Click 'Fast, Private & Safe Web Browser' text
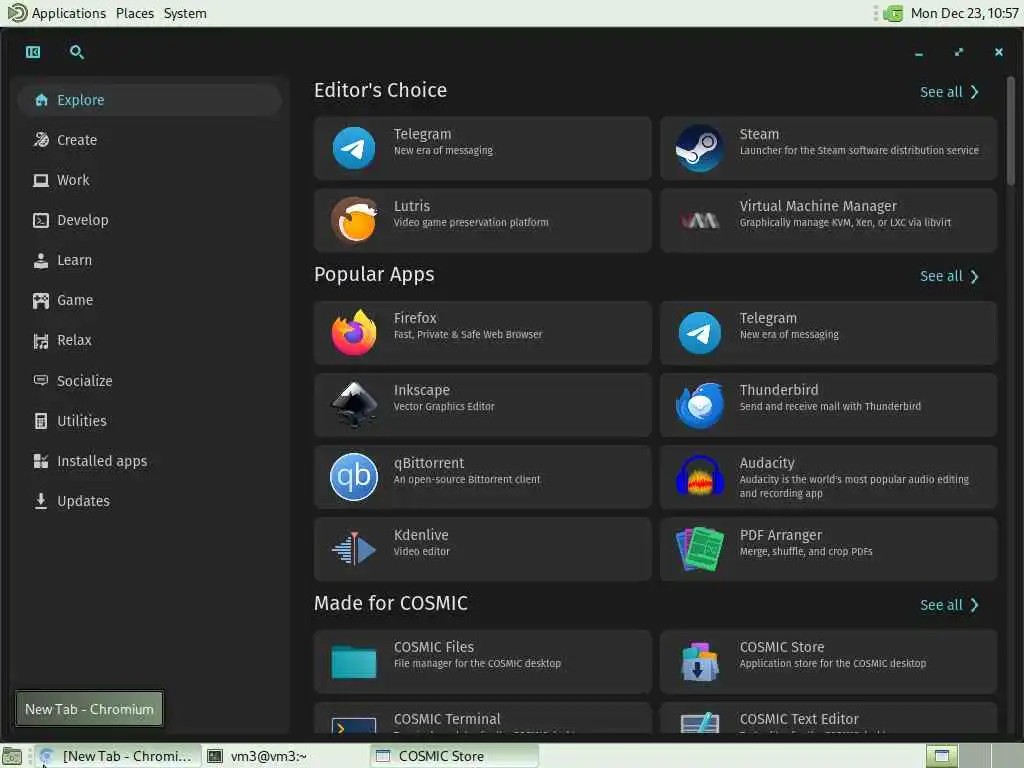 pos(468,334)
